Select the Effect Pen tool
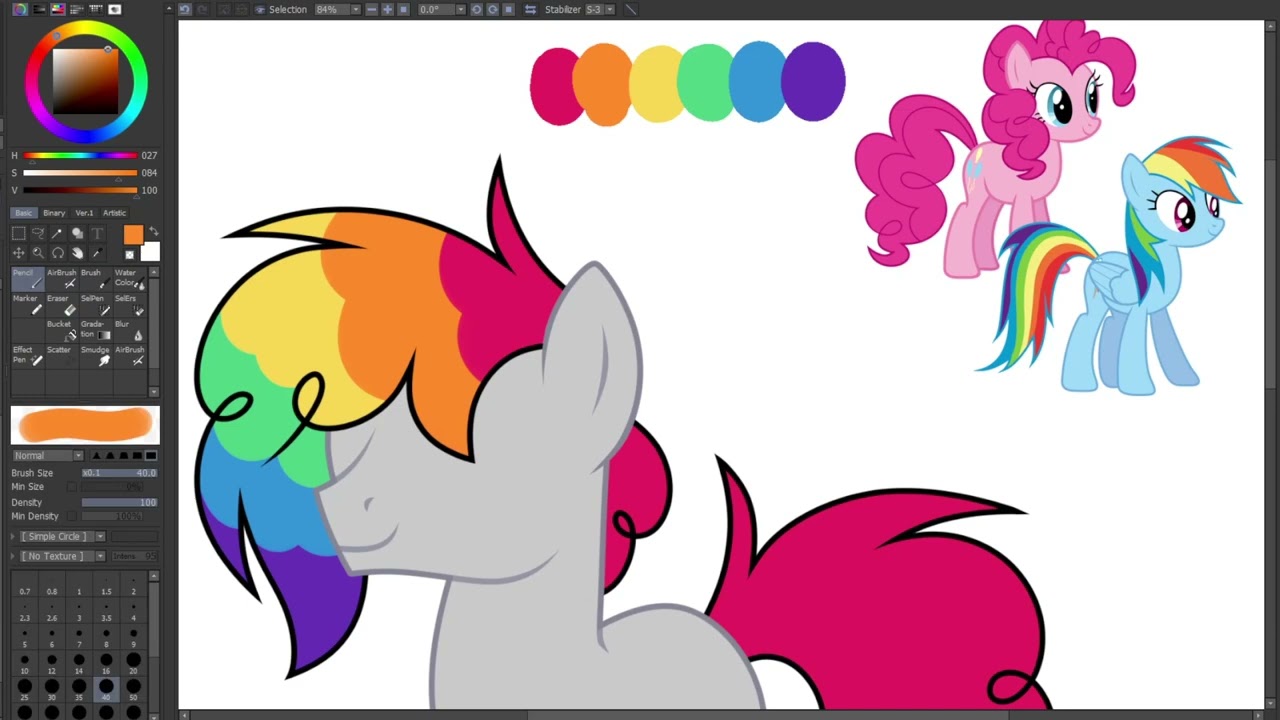 click(x=28, y=356)
